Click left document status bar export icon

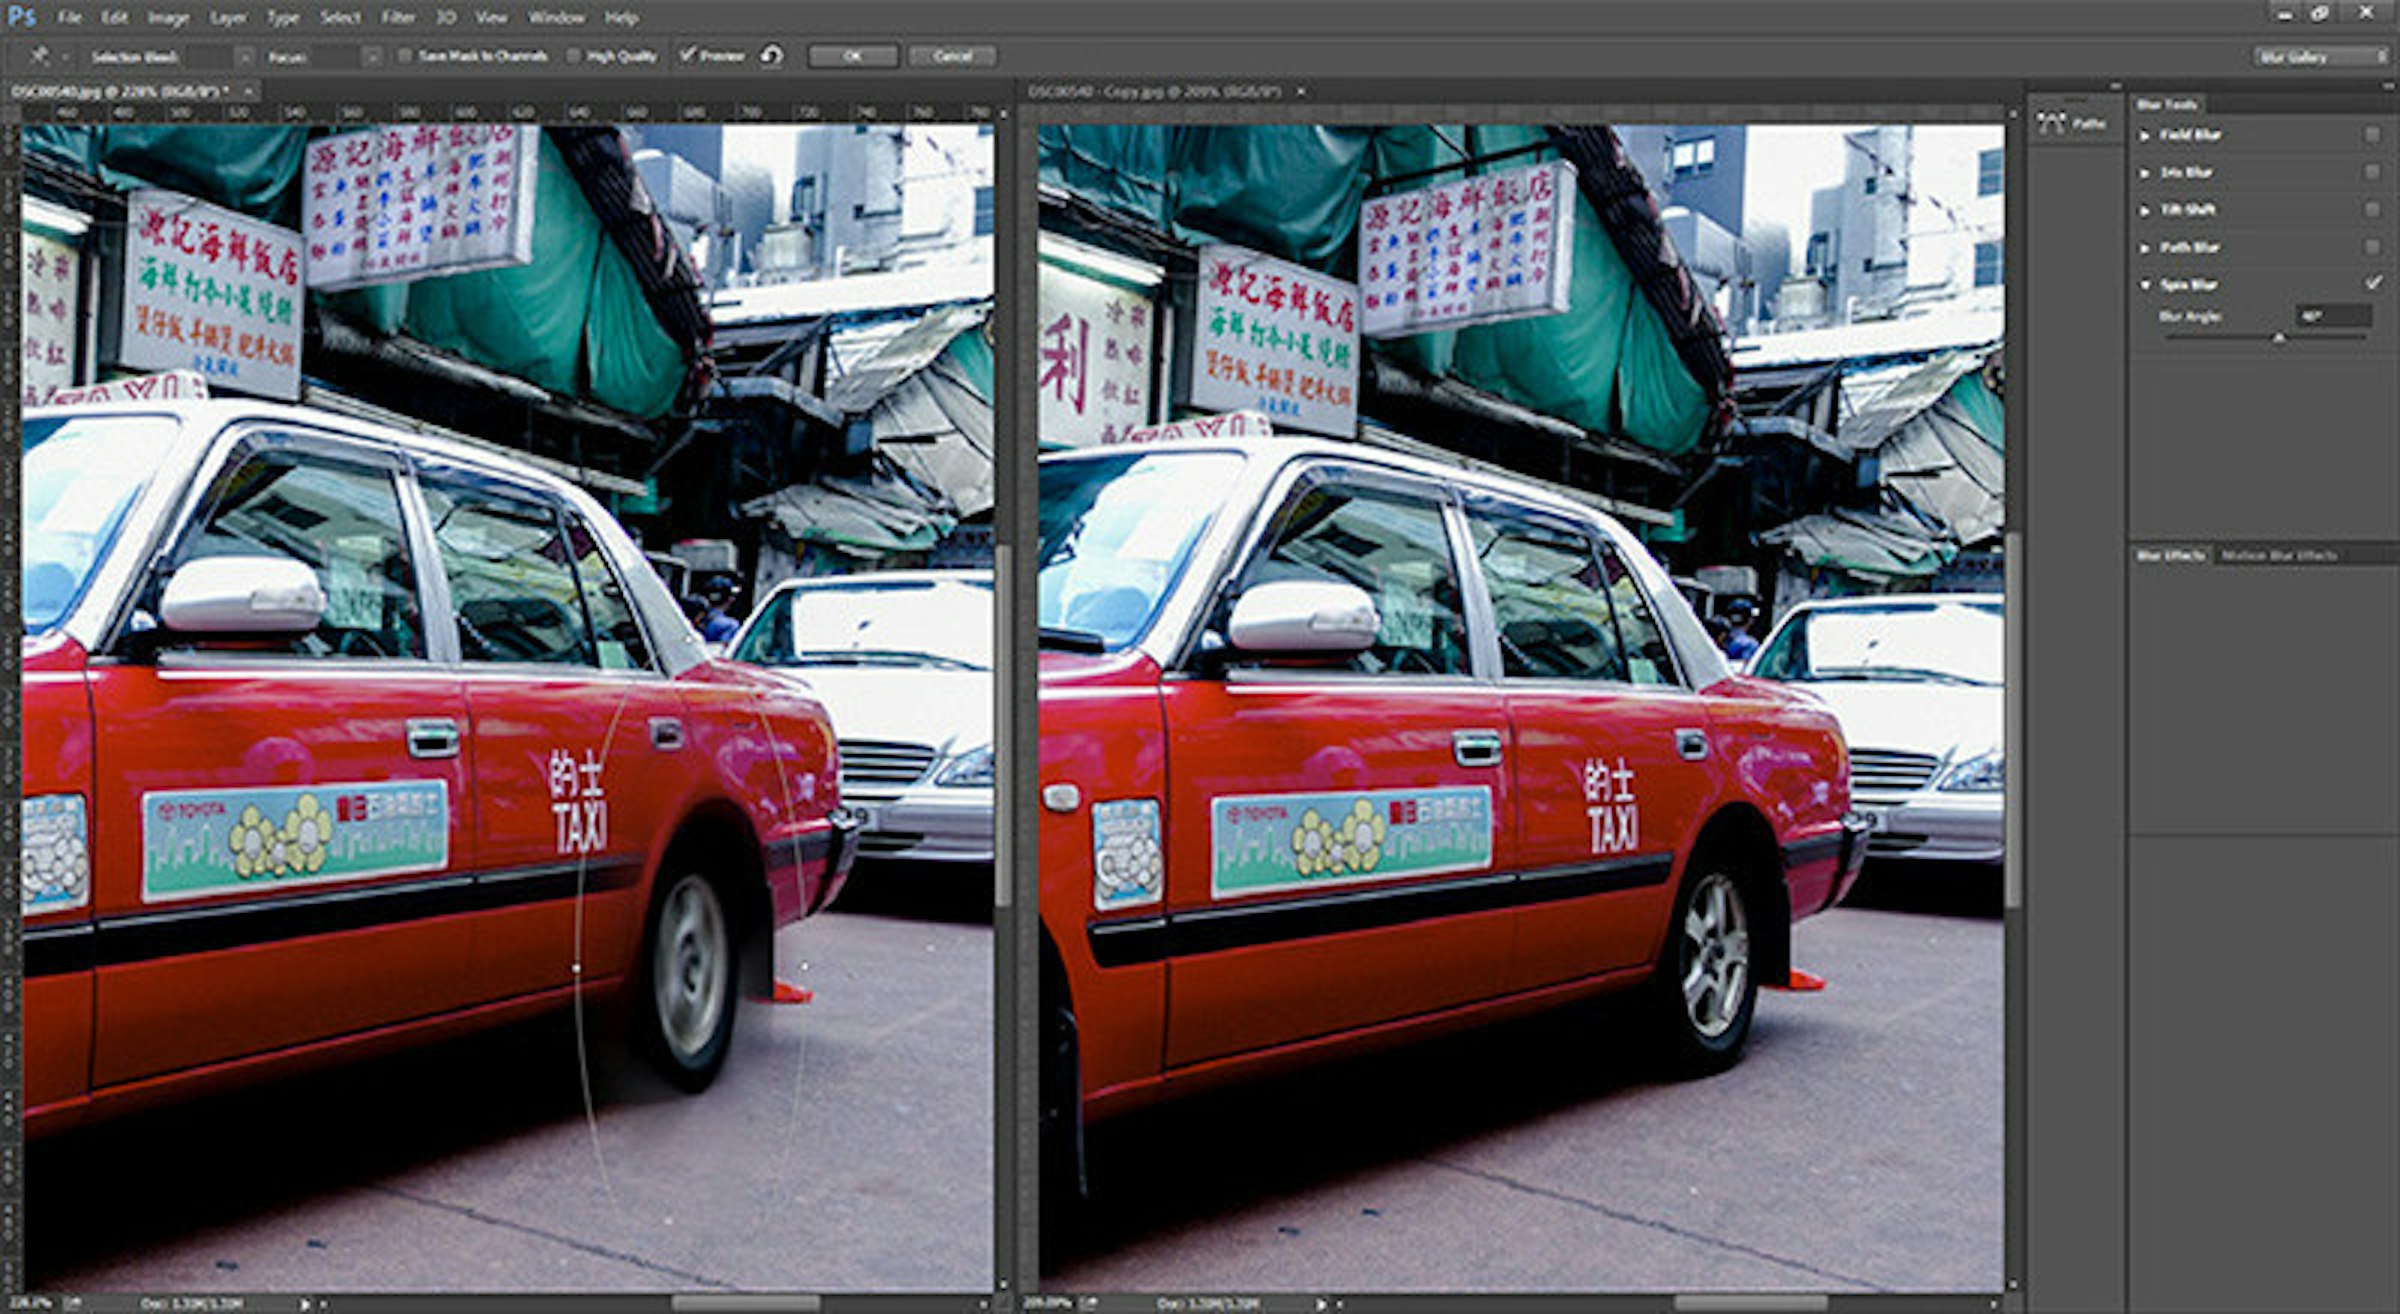pyautogui.click(x=73, y=1304)
